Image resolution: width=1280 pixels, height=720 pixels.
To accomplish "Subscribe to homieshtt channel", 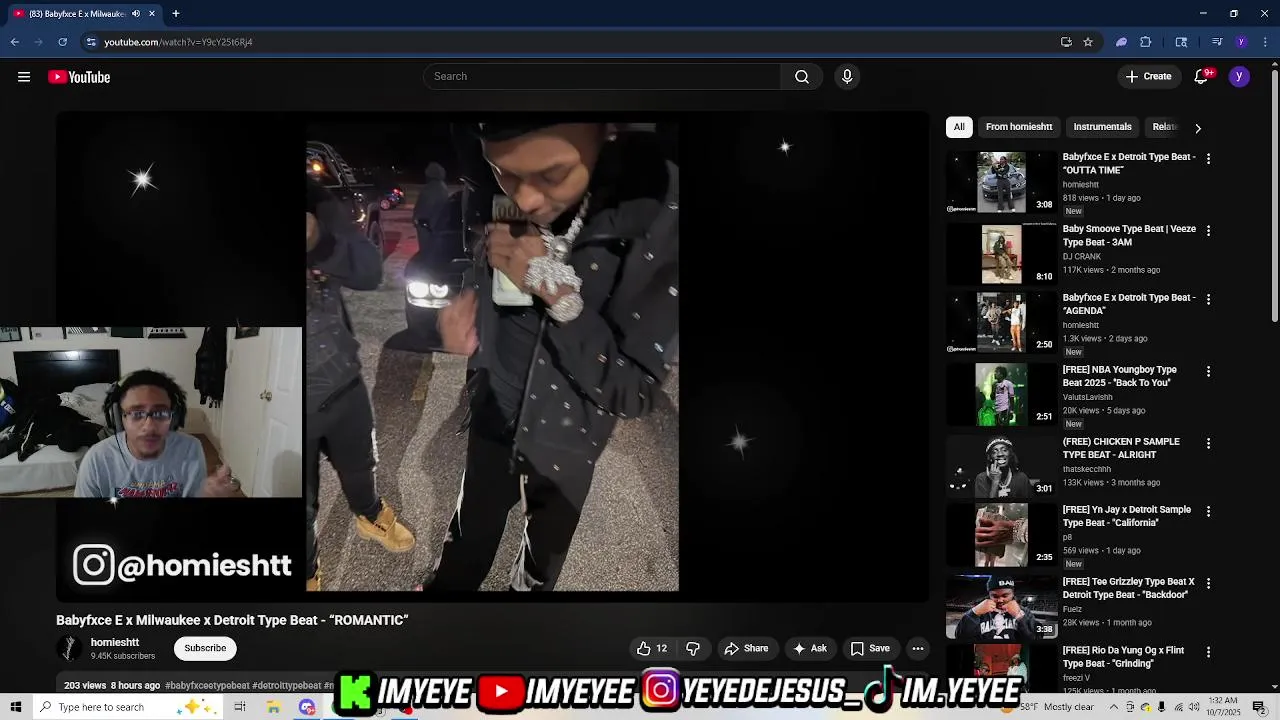I will point(205,648).
